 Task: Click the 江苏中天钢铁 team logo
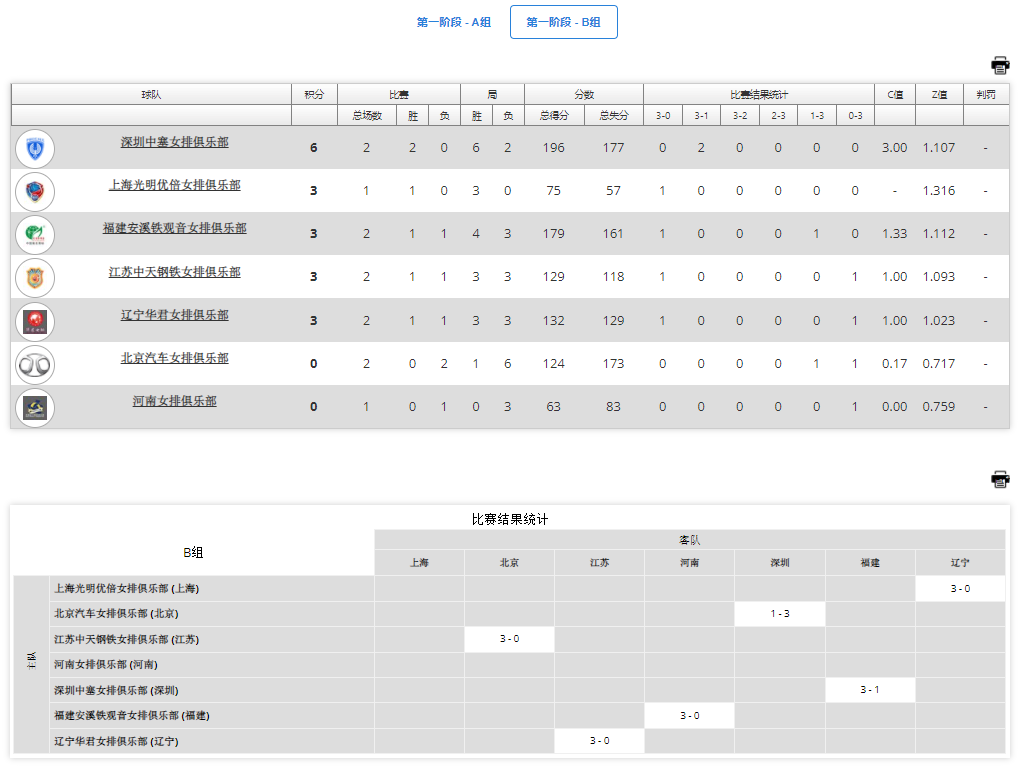click(x=35, y=278)
